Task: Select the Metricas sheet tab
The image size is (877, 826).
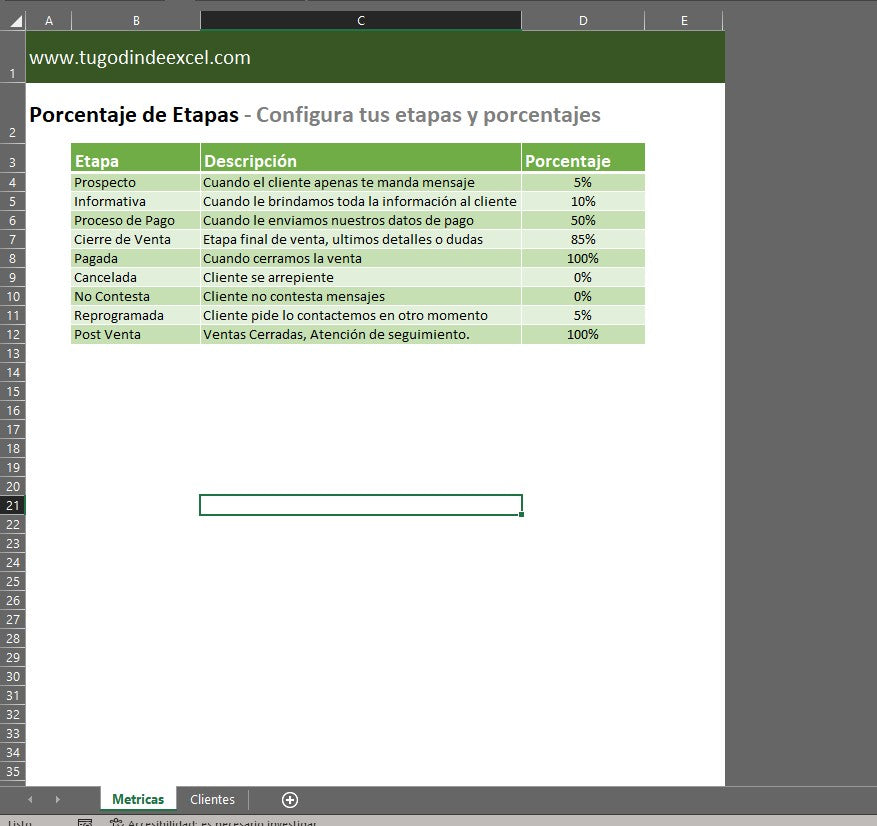Action: (x=138, y=800)
